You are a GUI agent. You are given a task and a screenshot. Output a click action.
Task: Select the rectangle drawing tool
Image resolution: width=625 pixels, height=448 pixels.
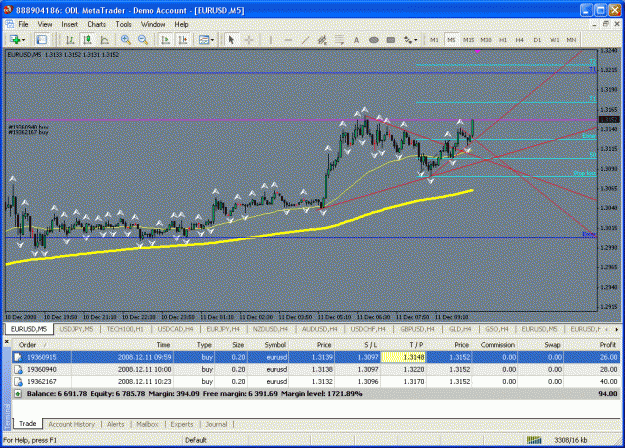tap(391, 40)
